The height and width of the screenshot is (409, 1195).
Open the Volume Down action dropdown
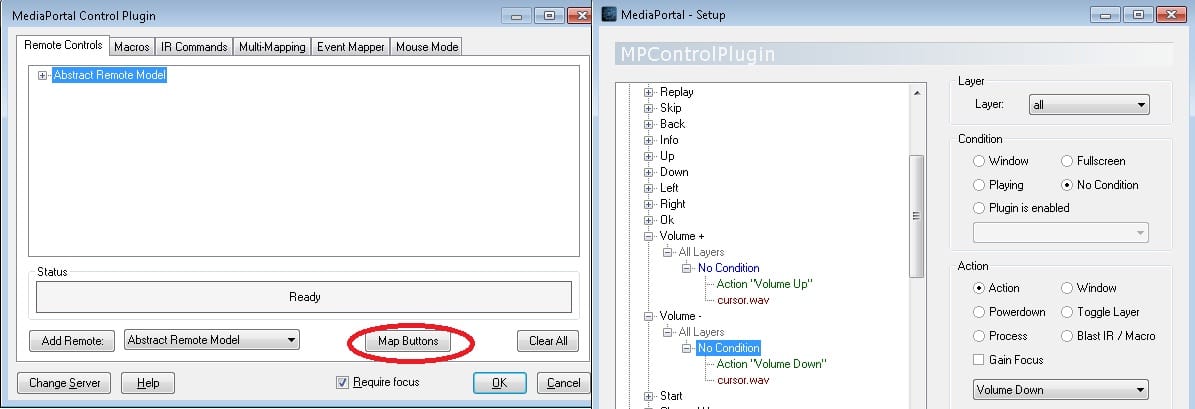coord(1060,390)
